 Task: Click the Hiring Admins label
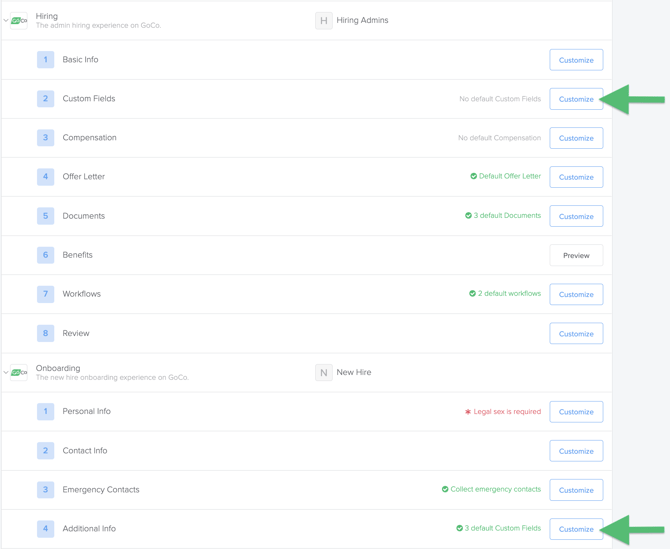tap(362, 20)
